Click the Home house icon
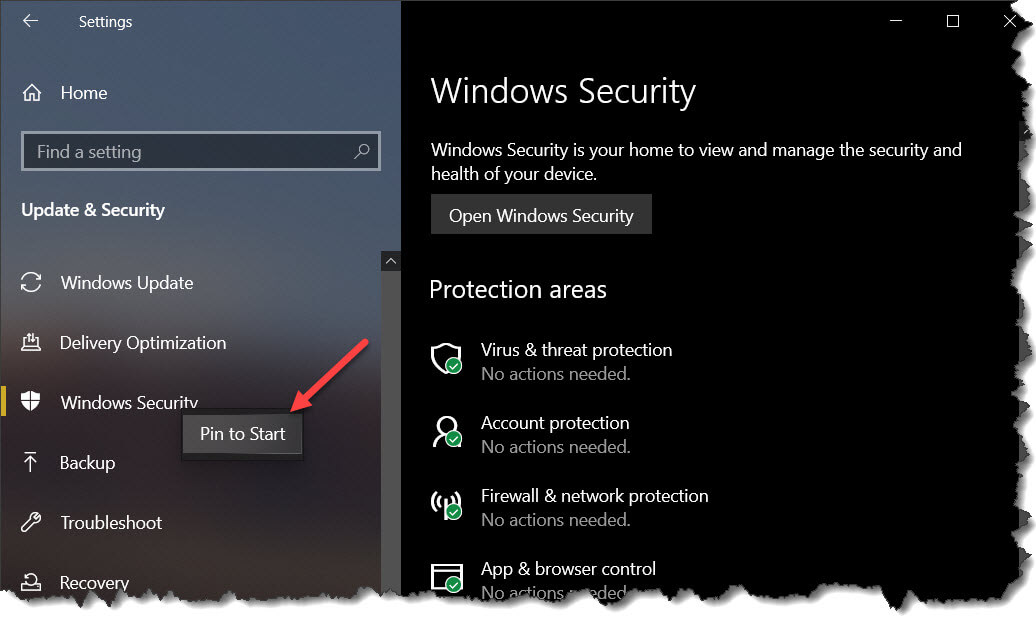The height and width of the screenshot is (618, 1036). (32, 93)
